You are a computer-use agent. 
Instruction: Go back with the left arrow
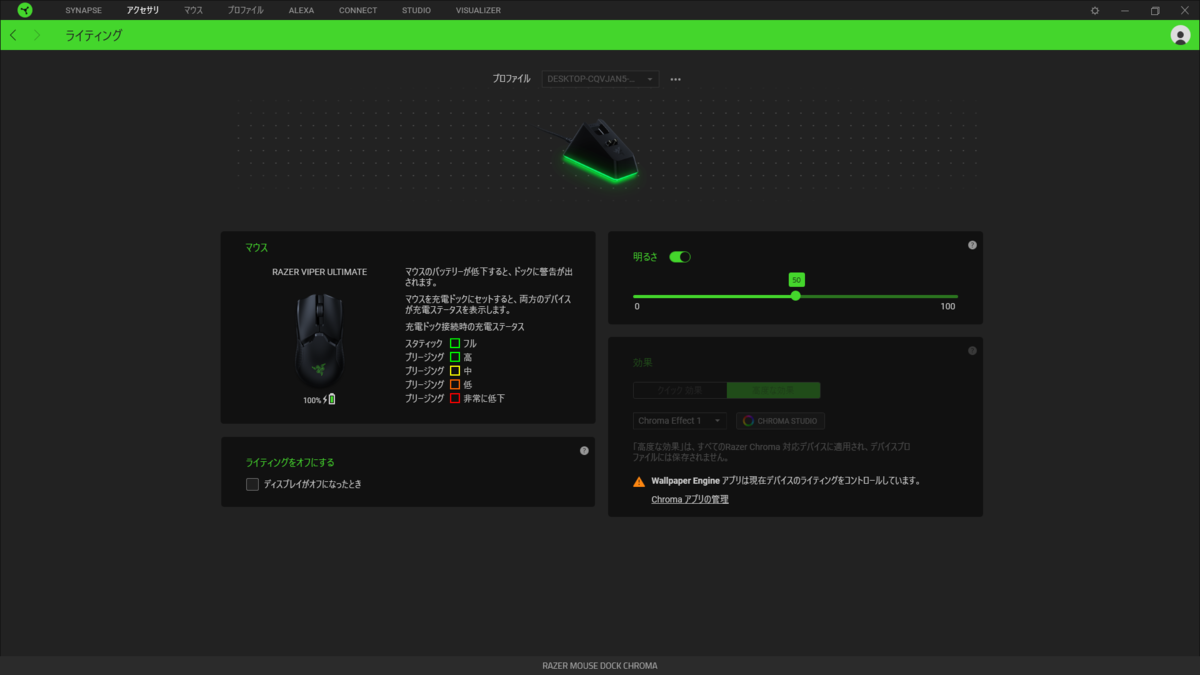13,35
